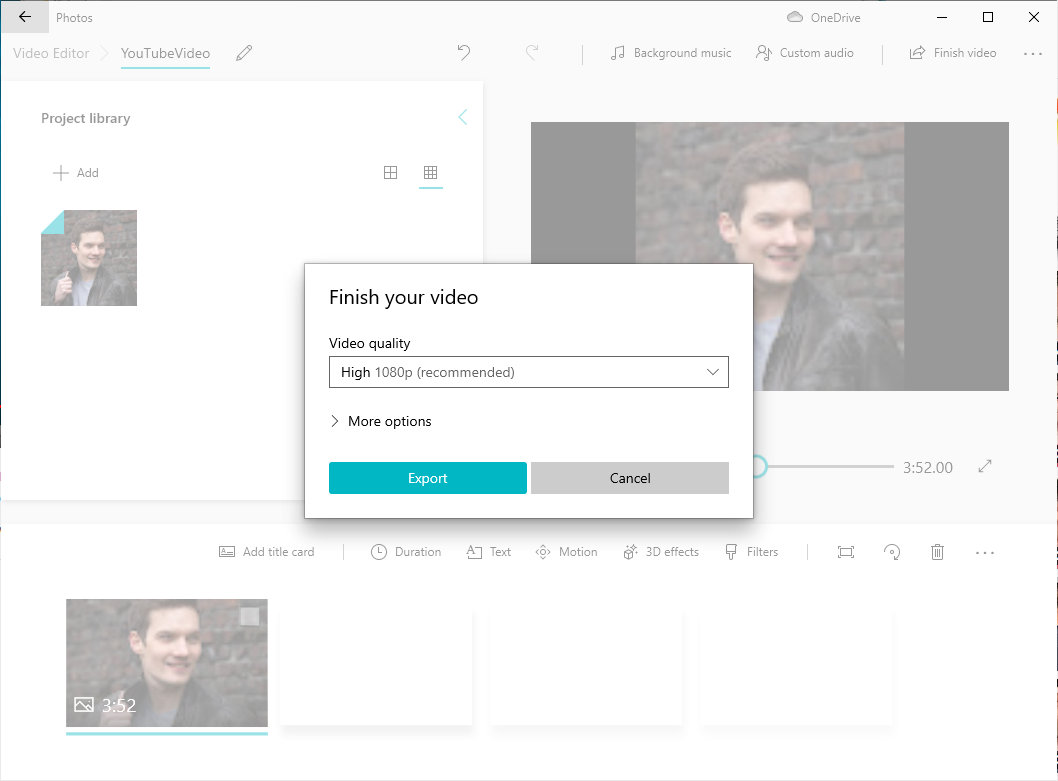Image resolution: width=1058 pixels, height=781 pixels.
Task: Cancel the Finish your video dialog
Action: (629, 478)
